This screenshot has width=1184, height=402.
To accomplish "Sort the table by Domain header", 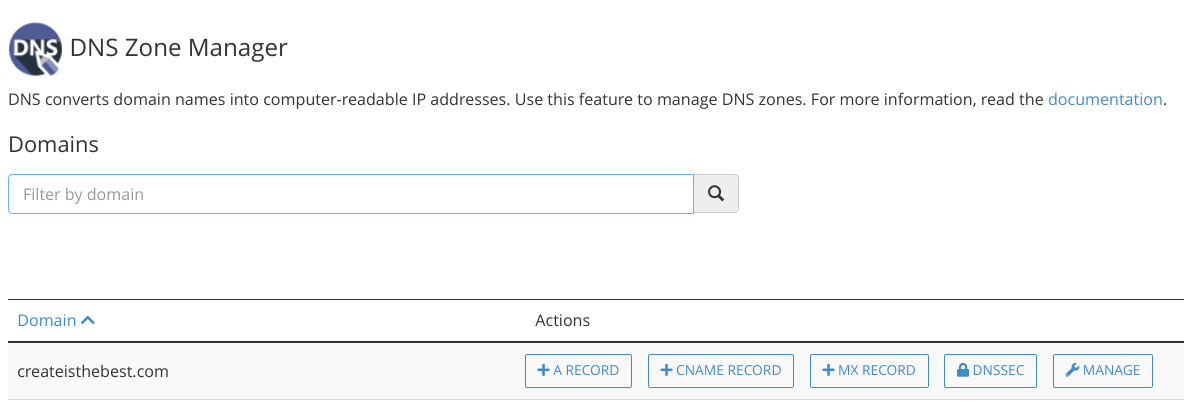I will coord(47,321).
